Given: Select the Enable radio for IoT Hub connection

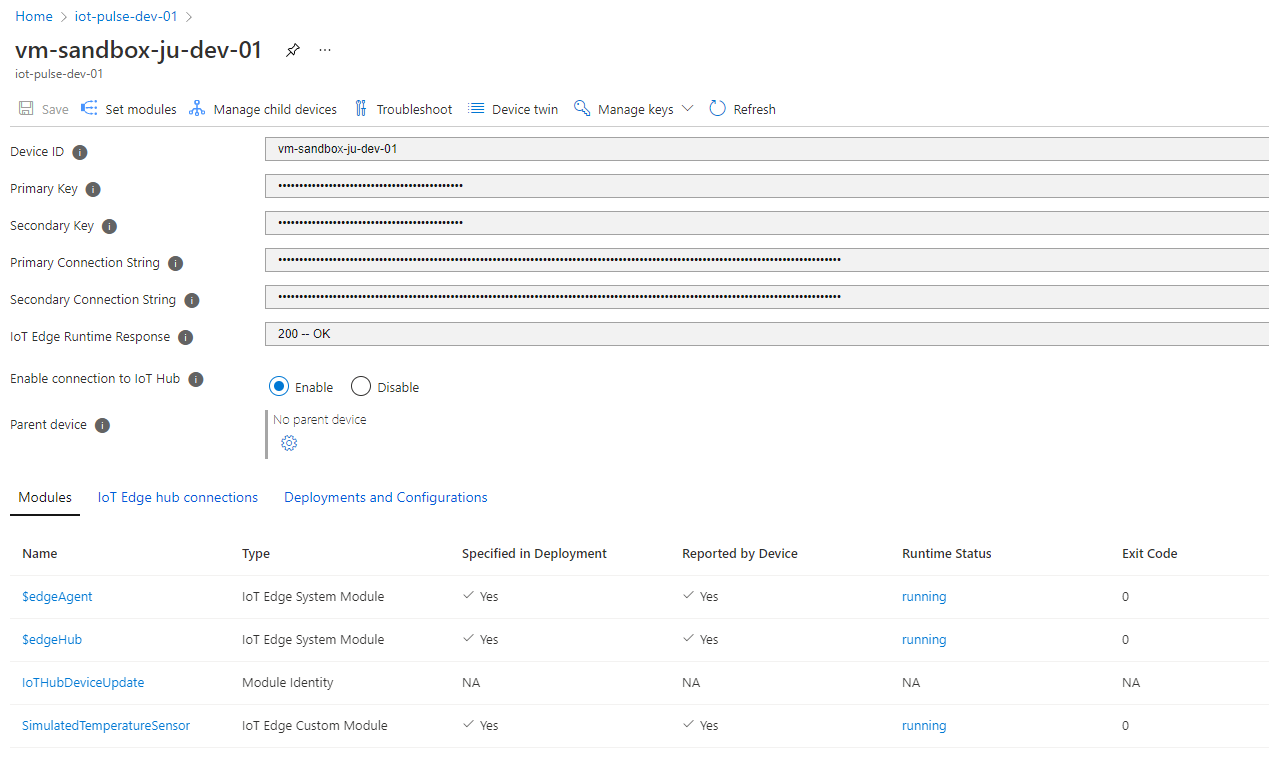Looking at the screenshot, I should click(x=278, y=386).
